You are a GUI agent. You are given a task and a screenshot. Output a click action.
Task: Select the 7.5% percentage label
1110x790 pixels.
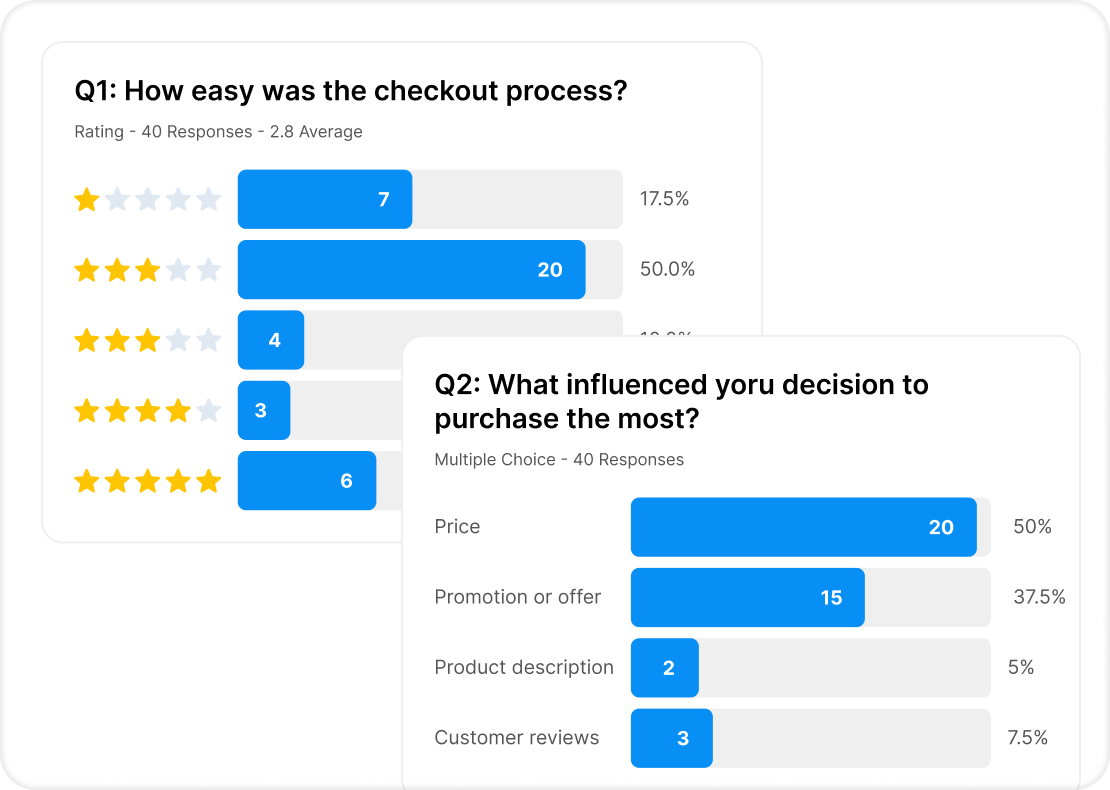[1027, 738]
